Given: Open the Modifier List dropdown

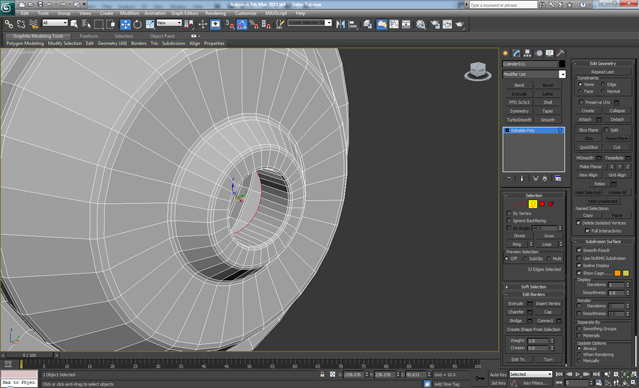Looking at the screenshot, I should (x=534, y=74).
